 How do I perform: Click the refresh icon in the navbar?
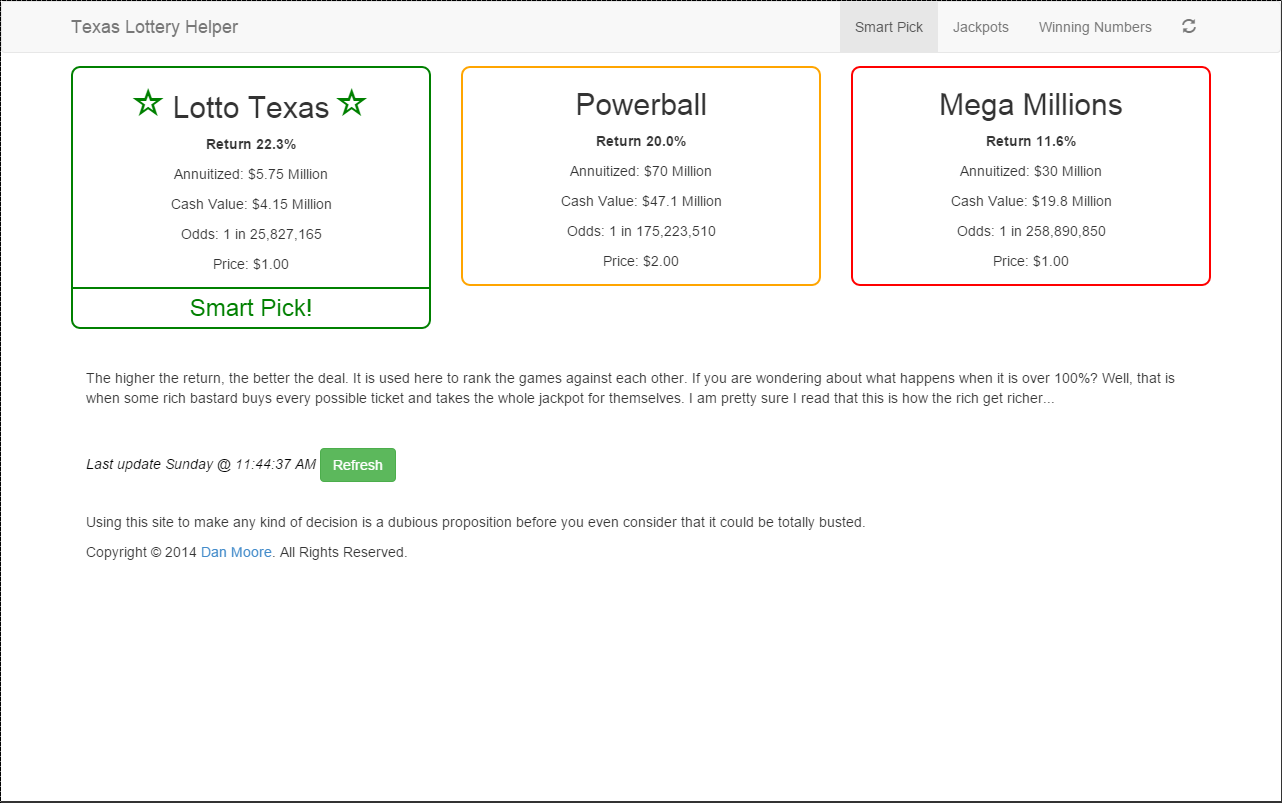coord(1189,27)
